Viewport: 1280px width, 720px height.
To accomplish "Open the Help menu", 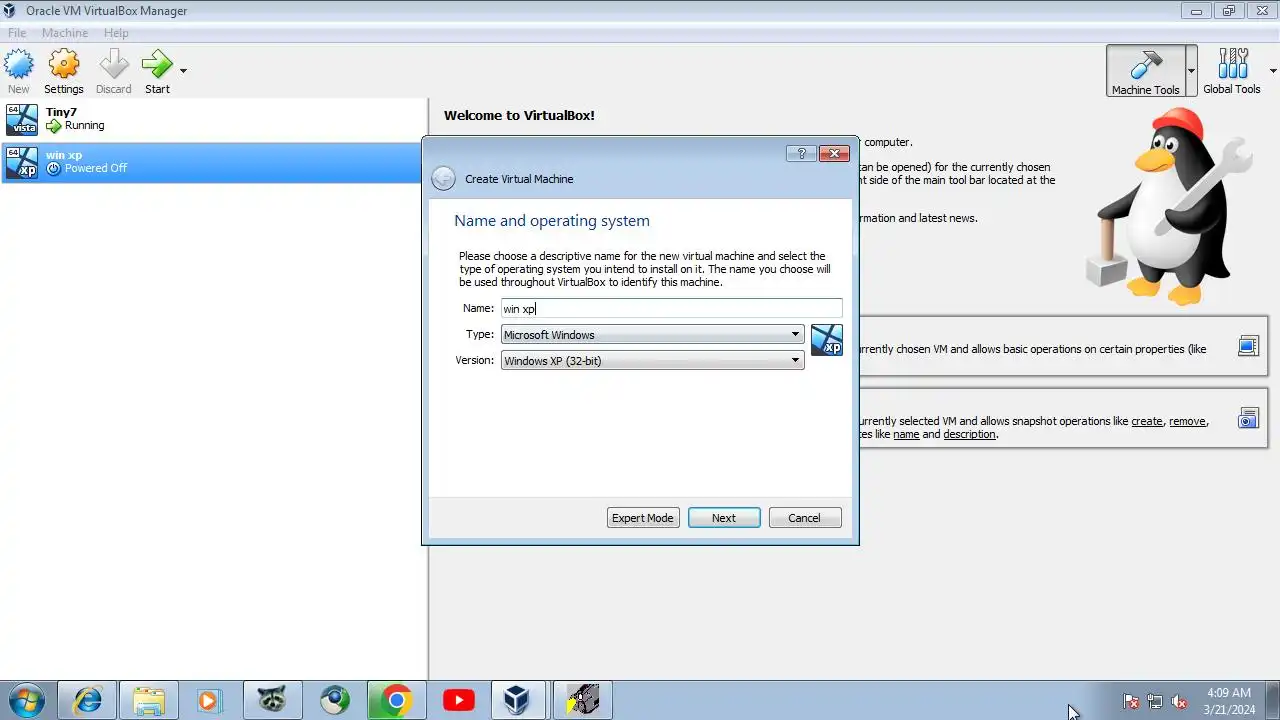I will click(116, 33).
